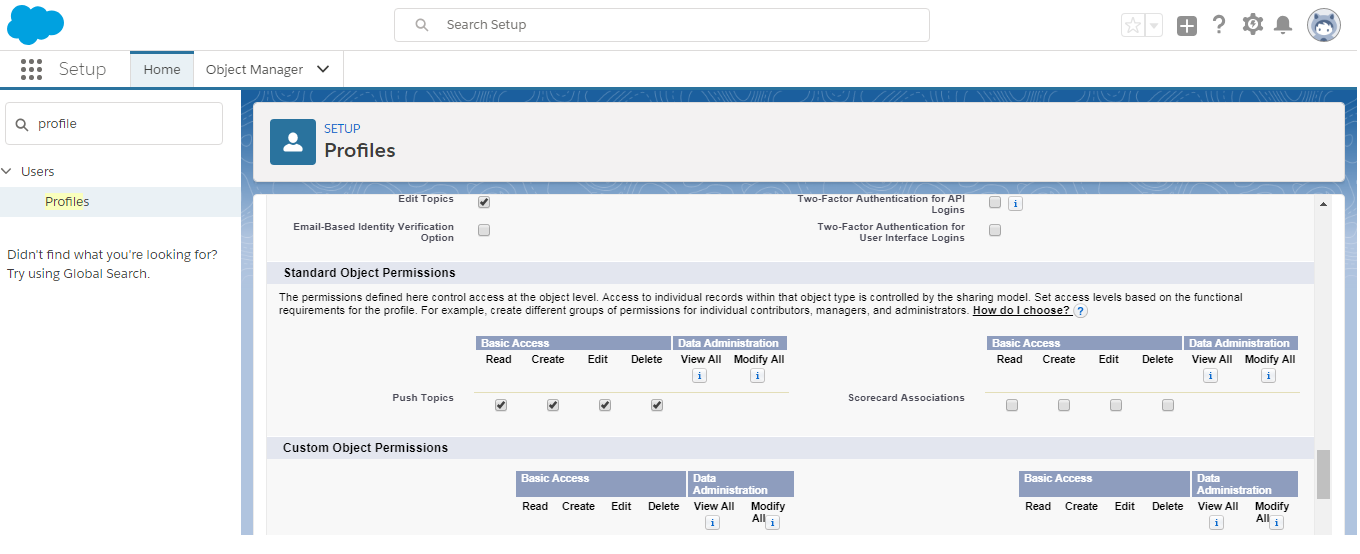Uncheck Delete permission for Push Topics
This screenshot has width=1360, height=554.
tap(657, 405)
